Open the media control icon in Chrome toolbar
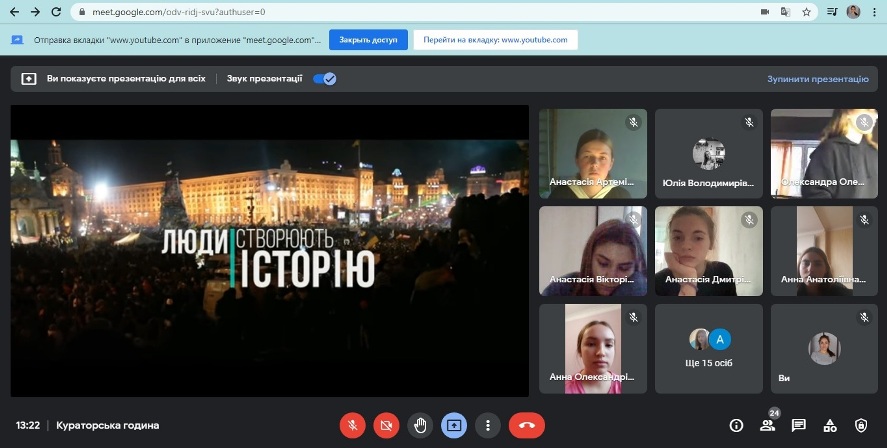Image resolution: width=887 pixels, height=448 pixels. point(832,11)
